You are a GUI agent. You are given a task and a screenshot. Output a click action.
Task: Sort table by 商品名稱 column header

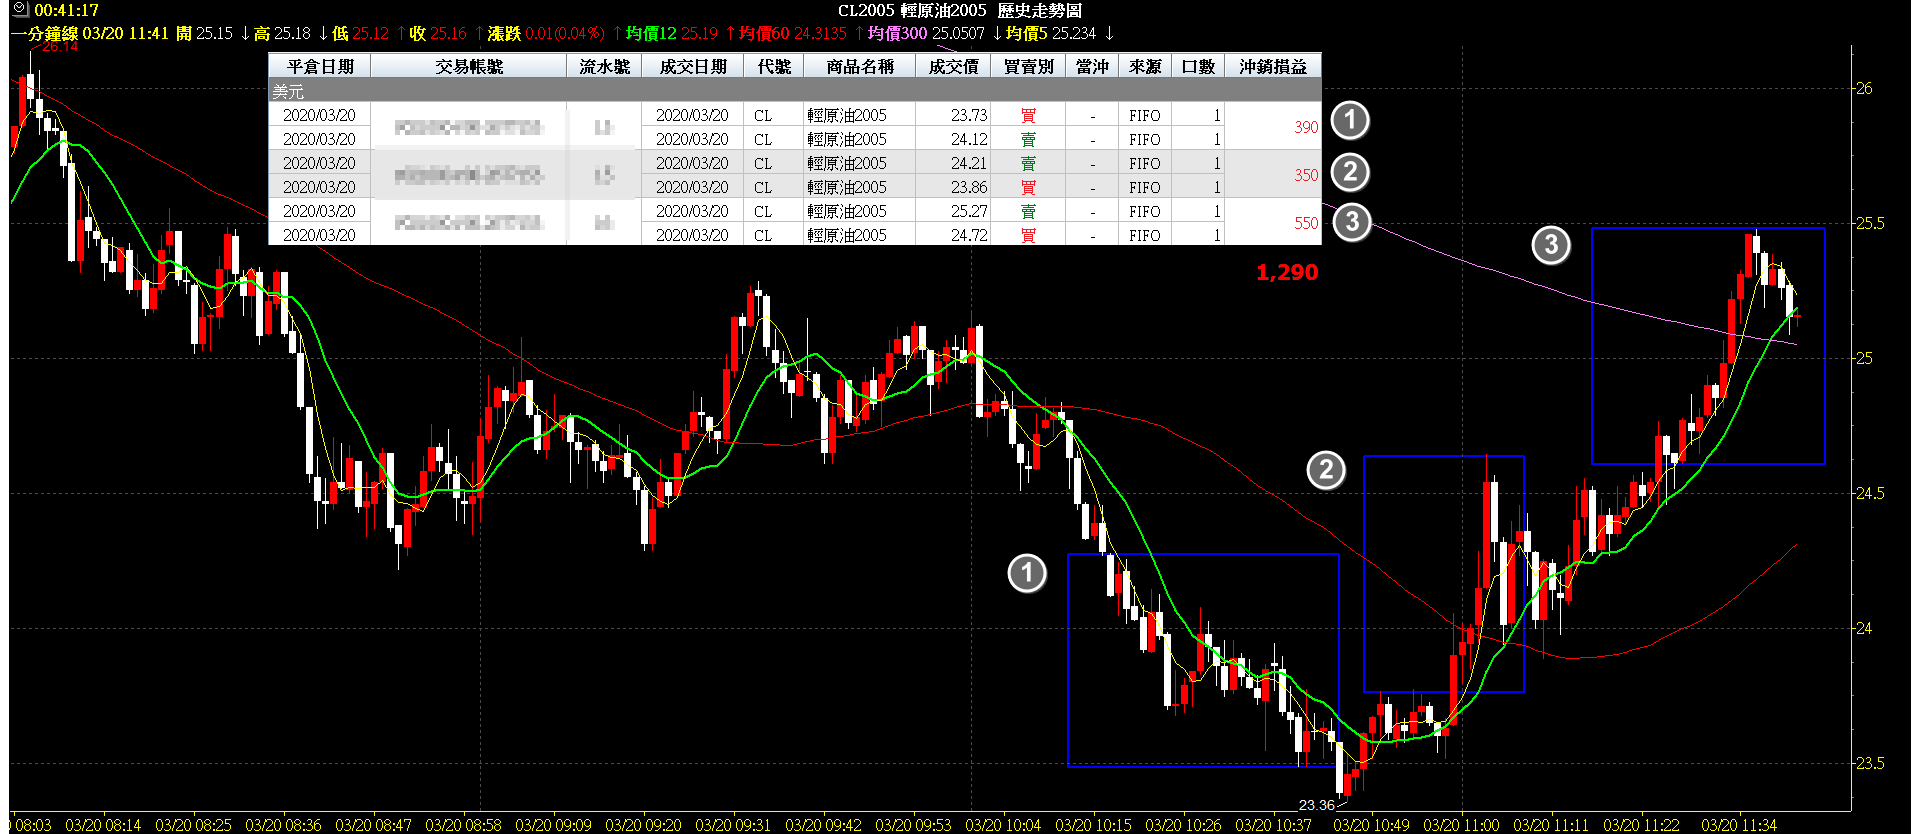860,66
